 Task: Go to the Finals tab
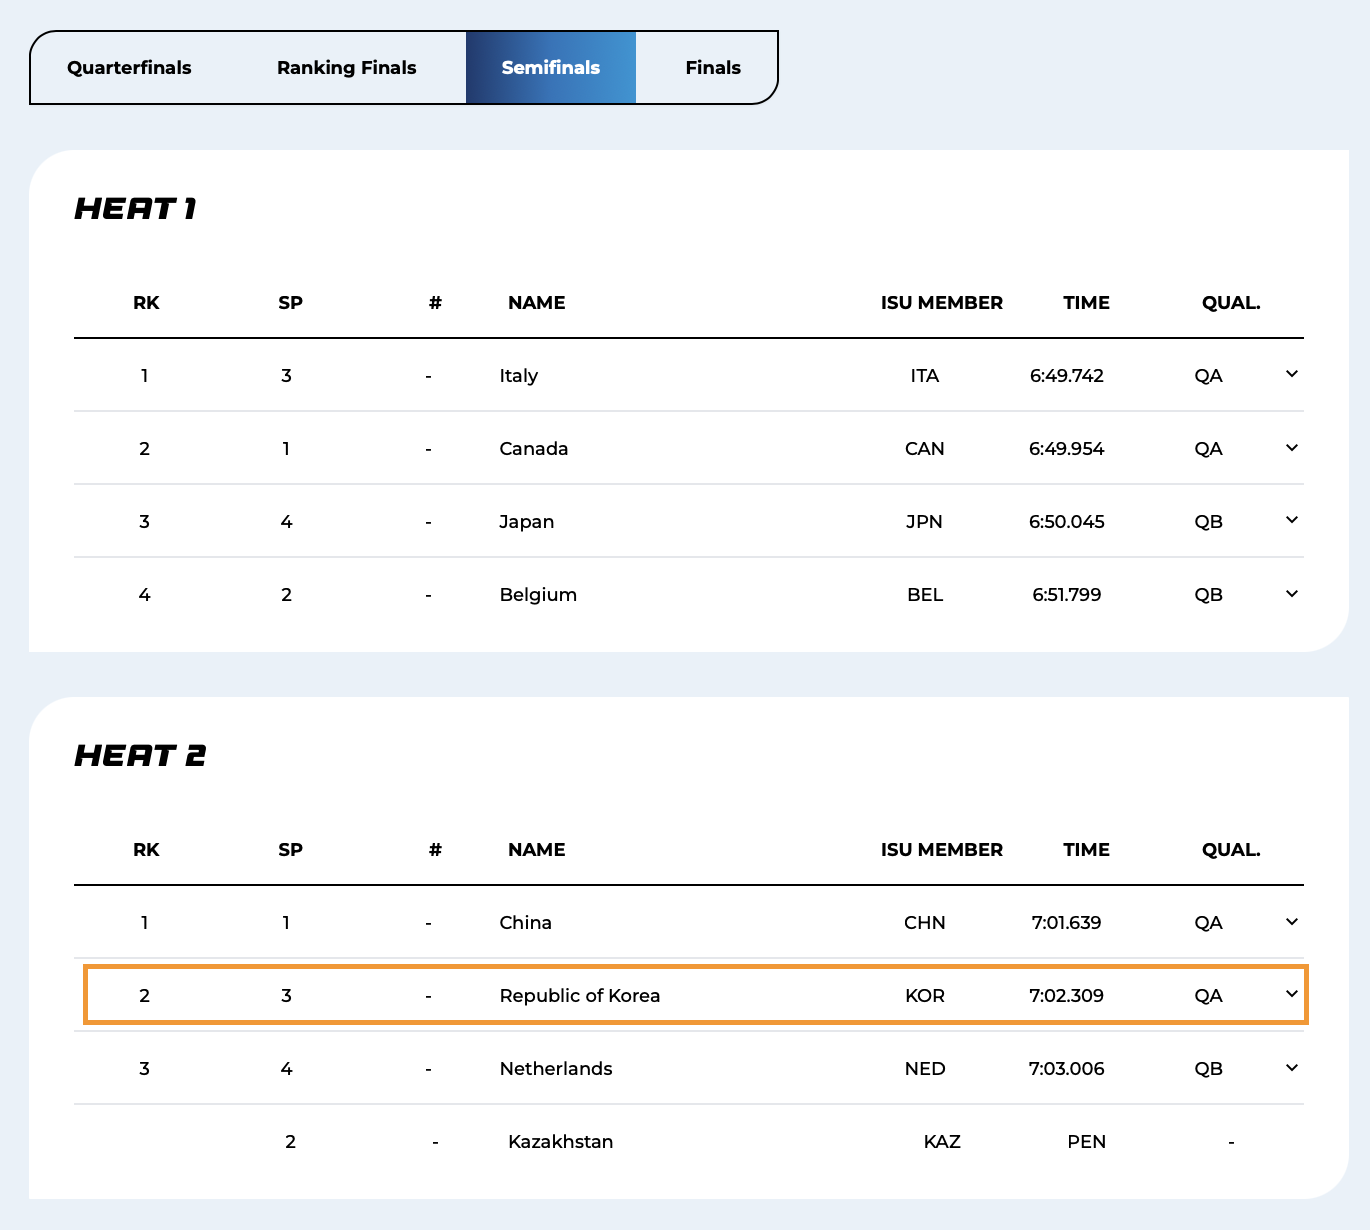(x=712, y=68)
